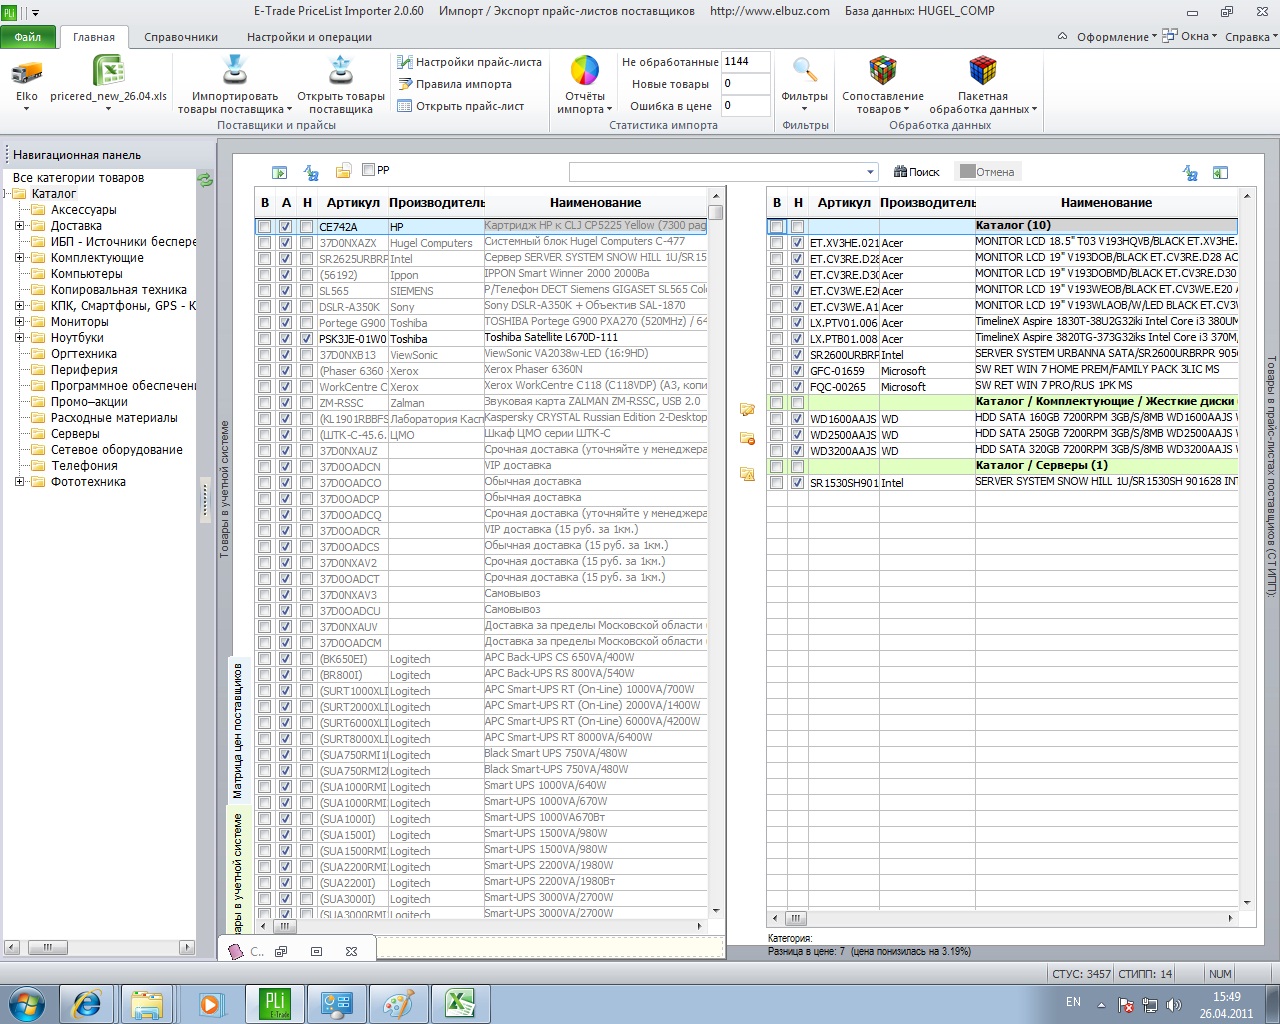This screenshot has width=1280, height=1024.
Task: Click Открыть прайс-лист
Action: pyautogui.click(x=461, y=106)
